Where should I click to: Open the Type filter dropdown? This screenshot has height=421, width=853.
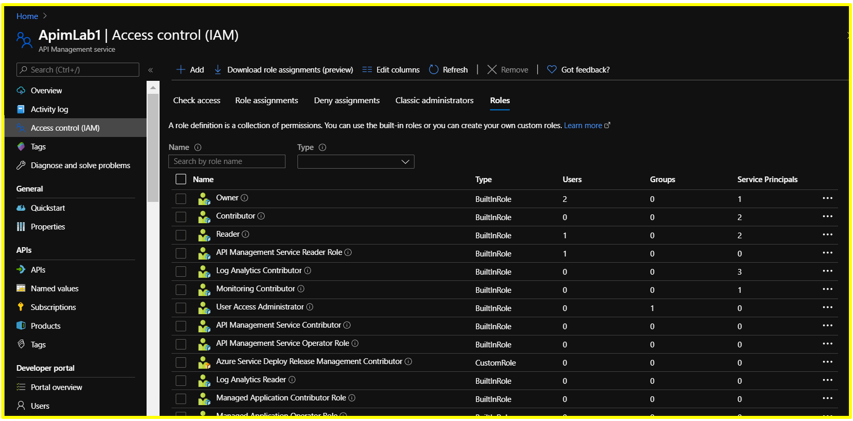(356, 162)
